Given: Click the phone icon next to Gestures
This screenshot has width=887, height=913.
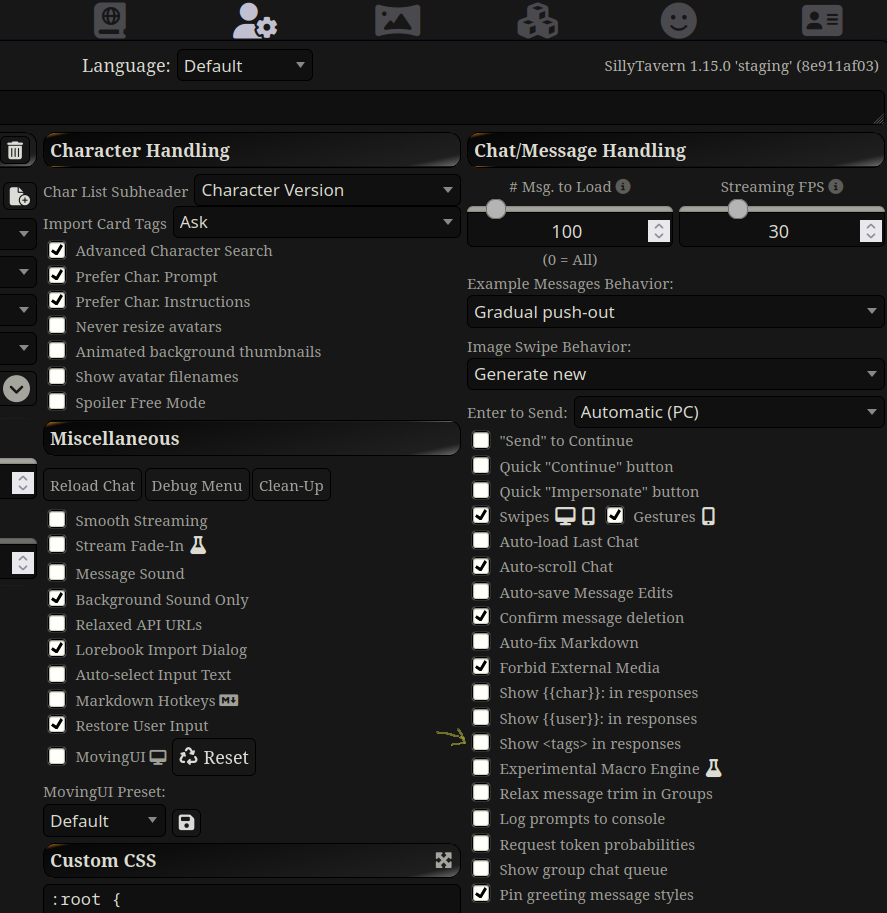Looking at the screenshot, I should pos(708,516).
